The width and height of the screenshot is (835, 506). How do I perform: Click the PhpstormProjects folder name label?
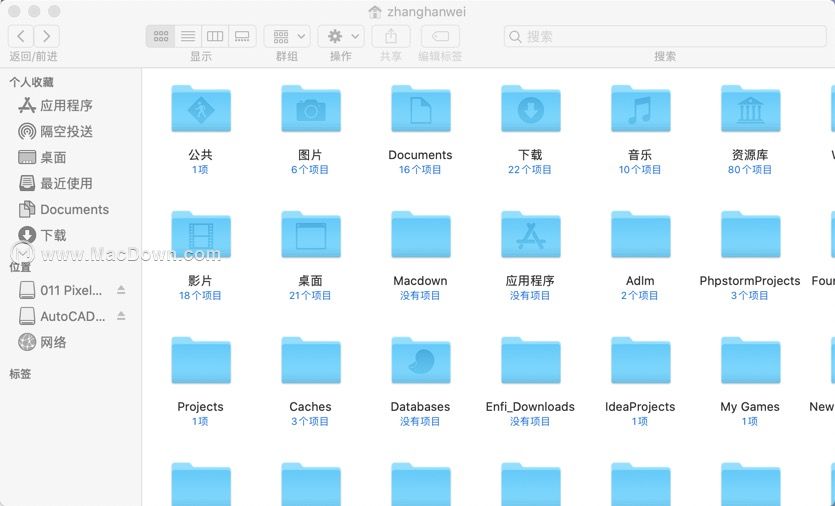tap(750, 281)
